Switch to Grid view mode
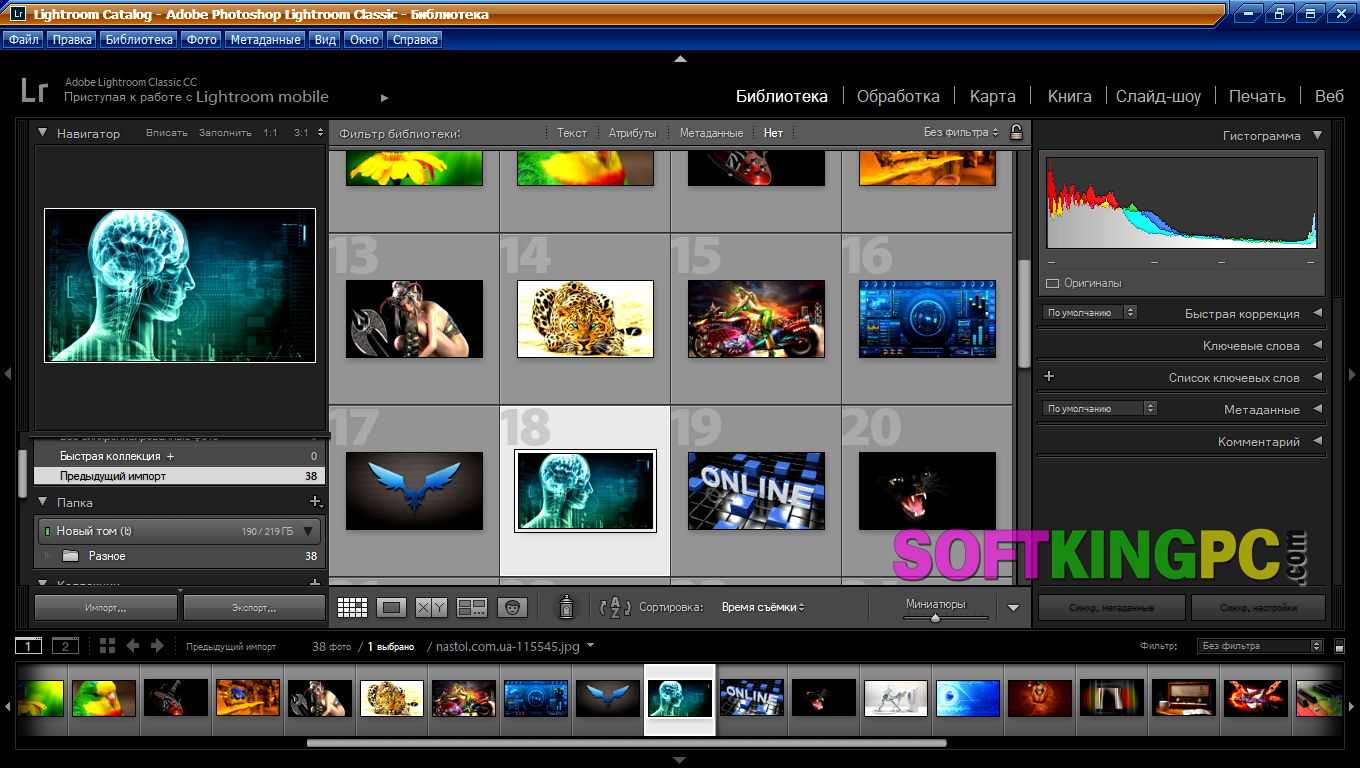1360x768 pixels. (353, 607)
